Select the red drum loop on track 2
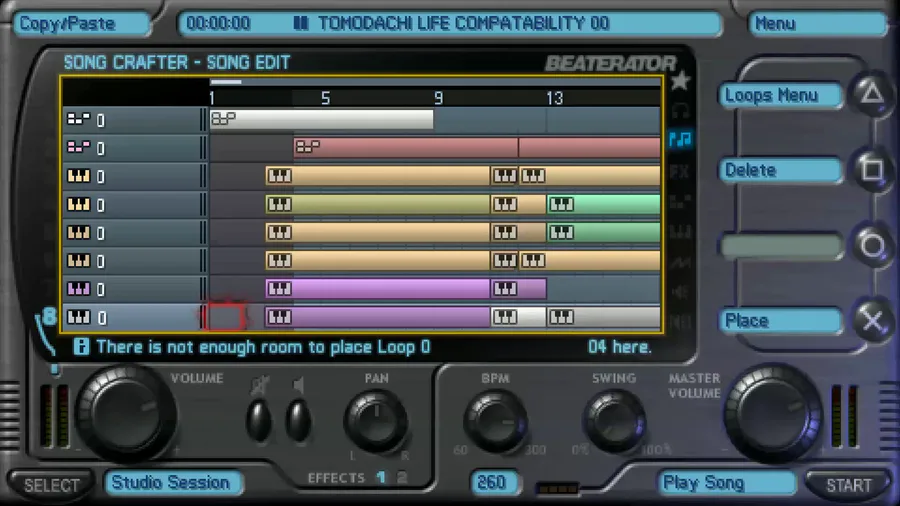 coord(406,147)
